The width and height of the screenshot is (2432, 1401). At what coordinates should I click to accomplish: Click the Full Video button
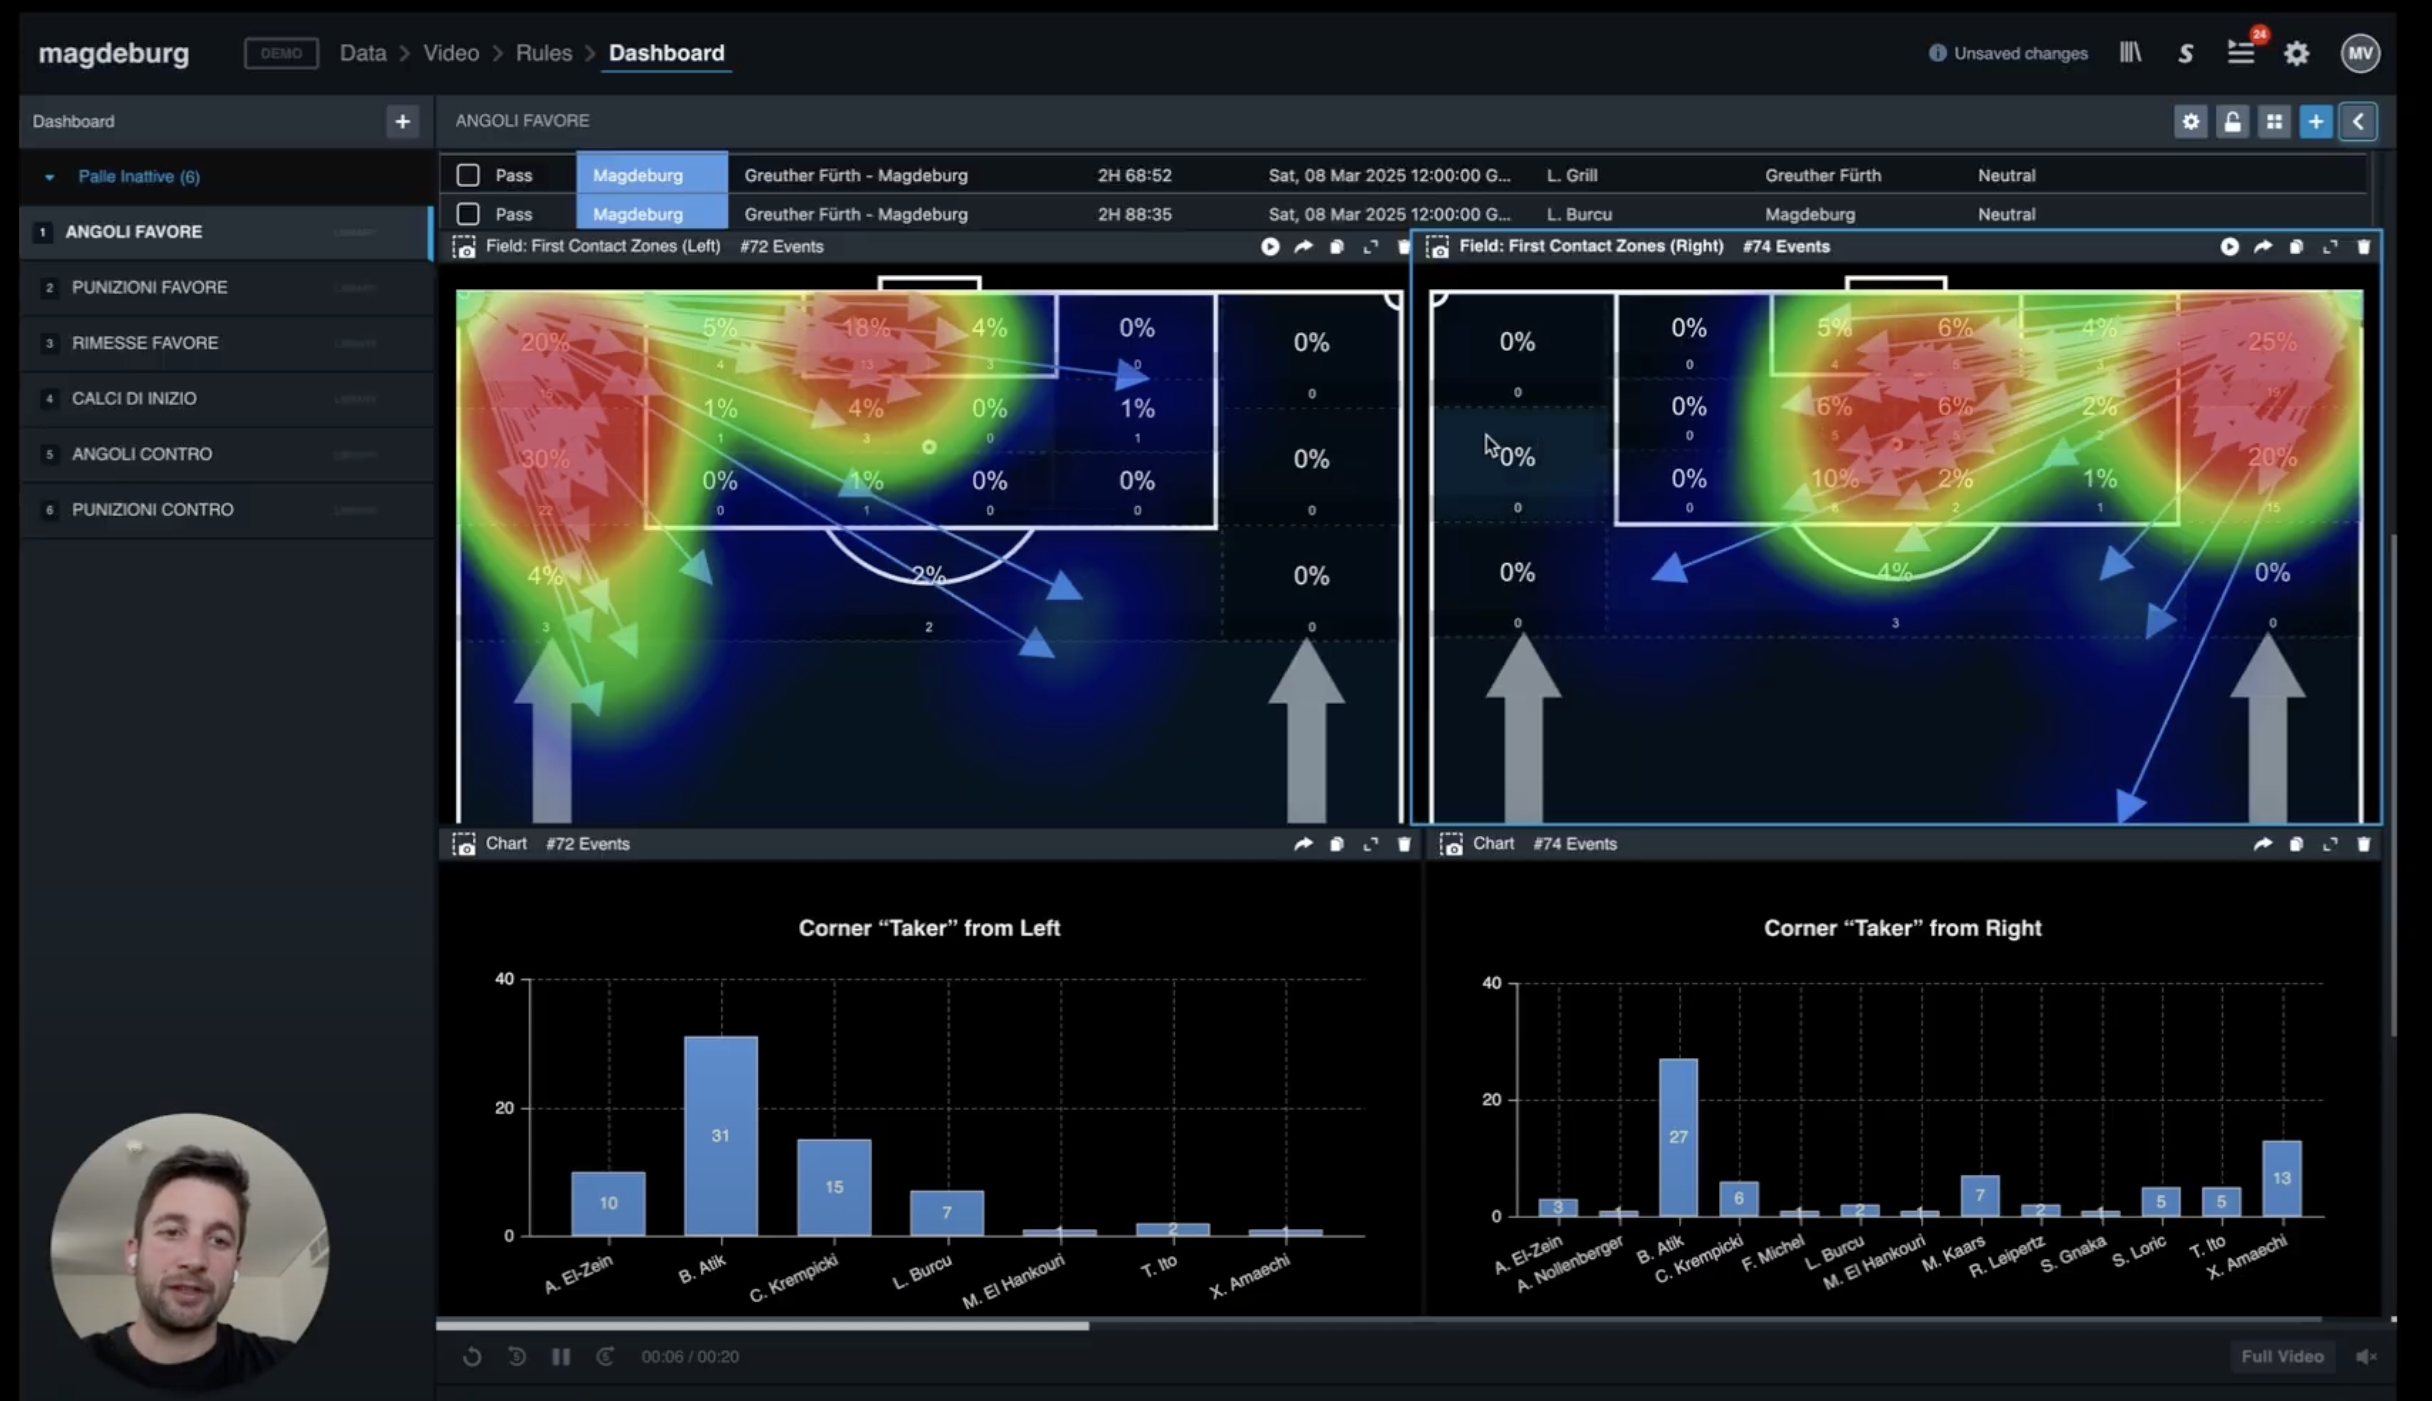[2282, 1356]
